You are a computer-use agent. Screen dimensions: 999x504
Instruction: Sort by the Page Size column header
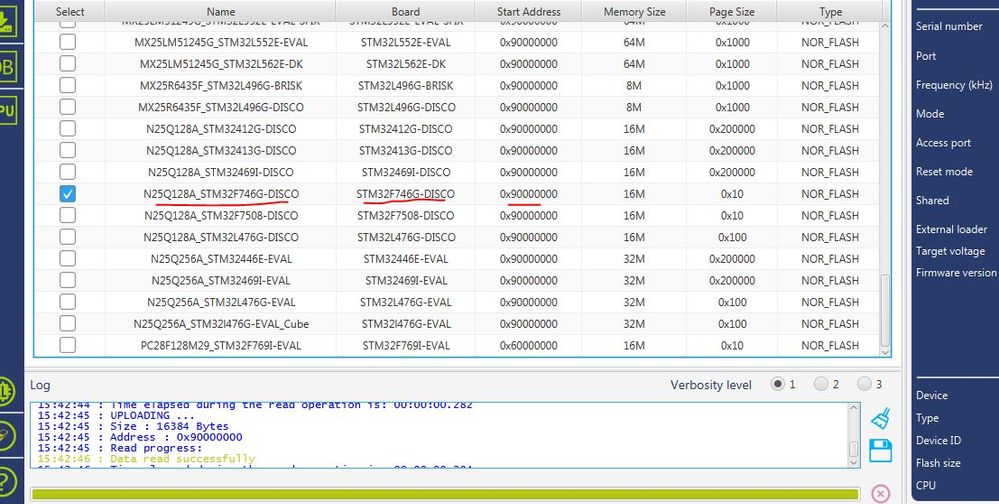(732, 11)
